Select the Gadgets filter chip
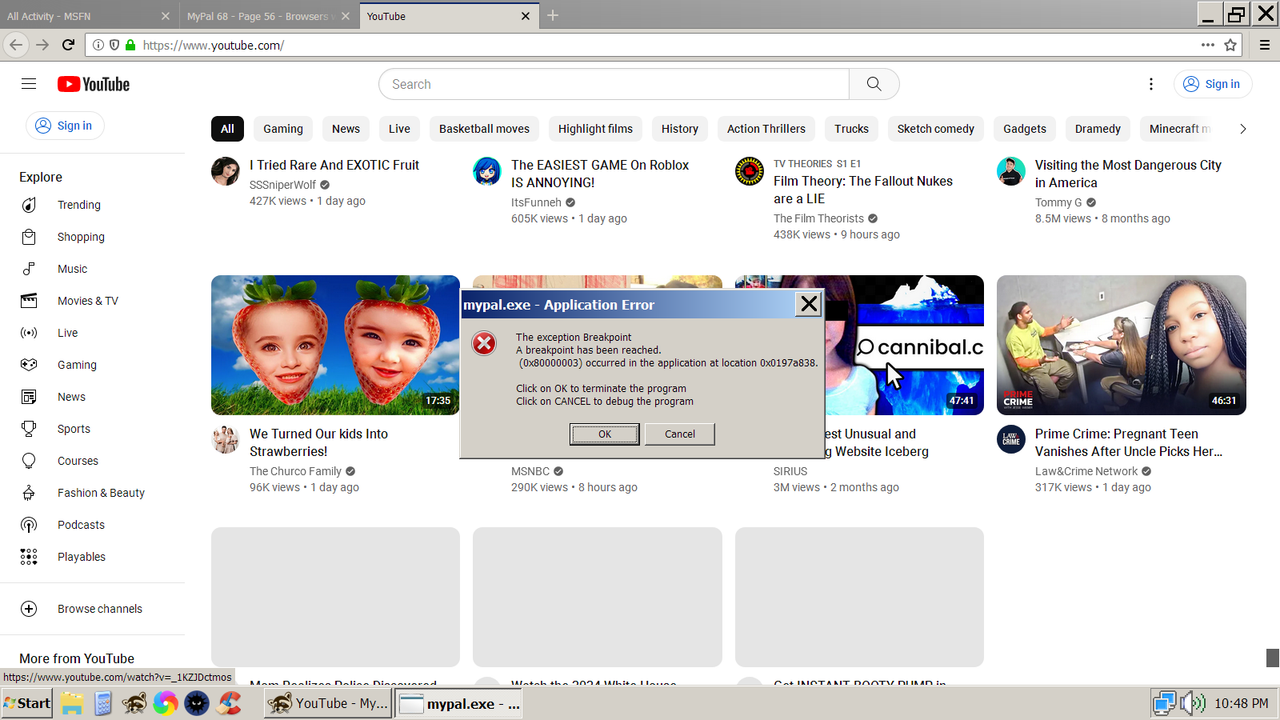This screenshot has width=1280, height=720. coord(1025,129)
